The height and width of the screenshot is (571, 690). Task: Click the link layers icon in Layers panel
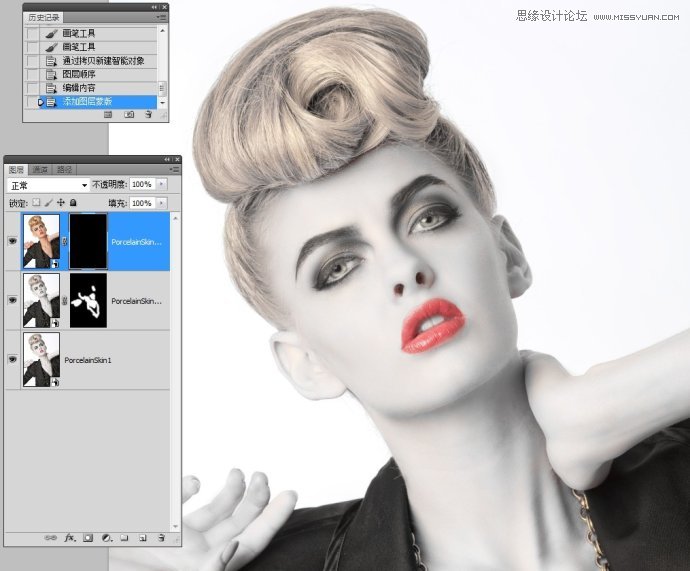coord(50,538)
